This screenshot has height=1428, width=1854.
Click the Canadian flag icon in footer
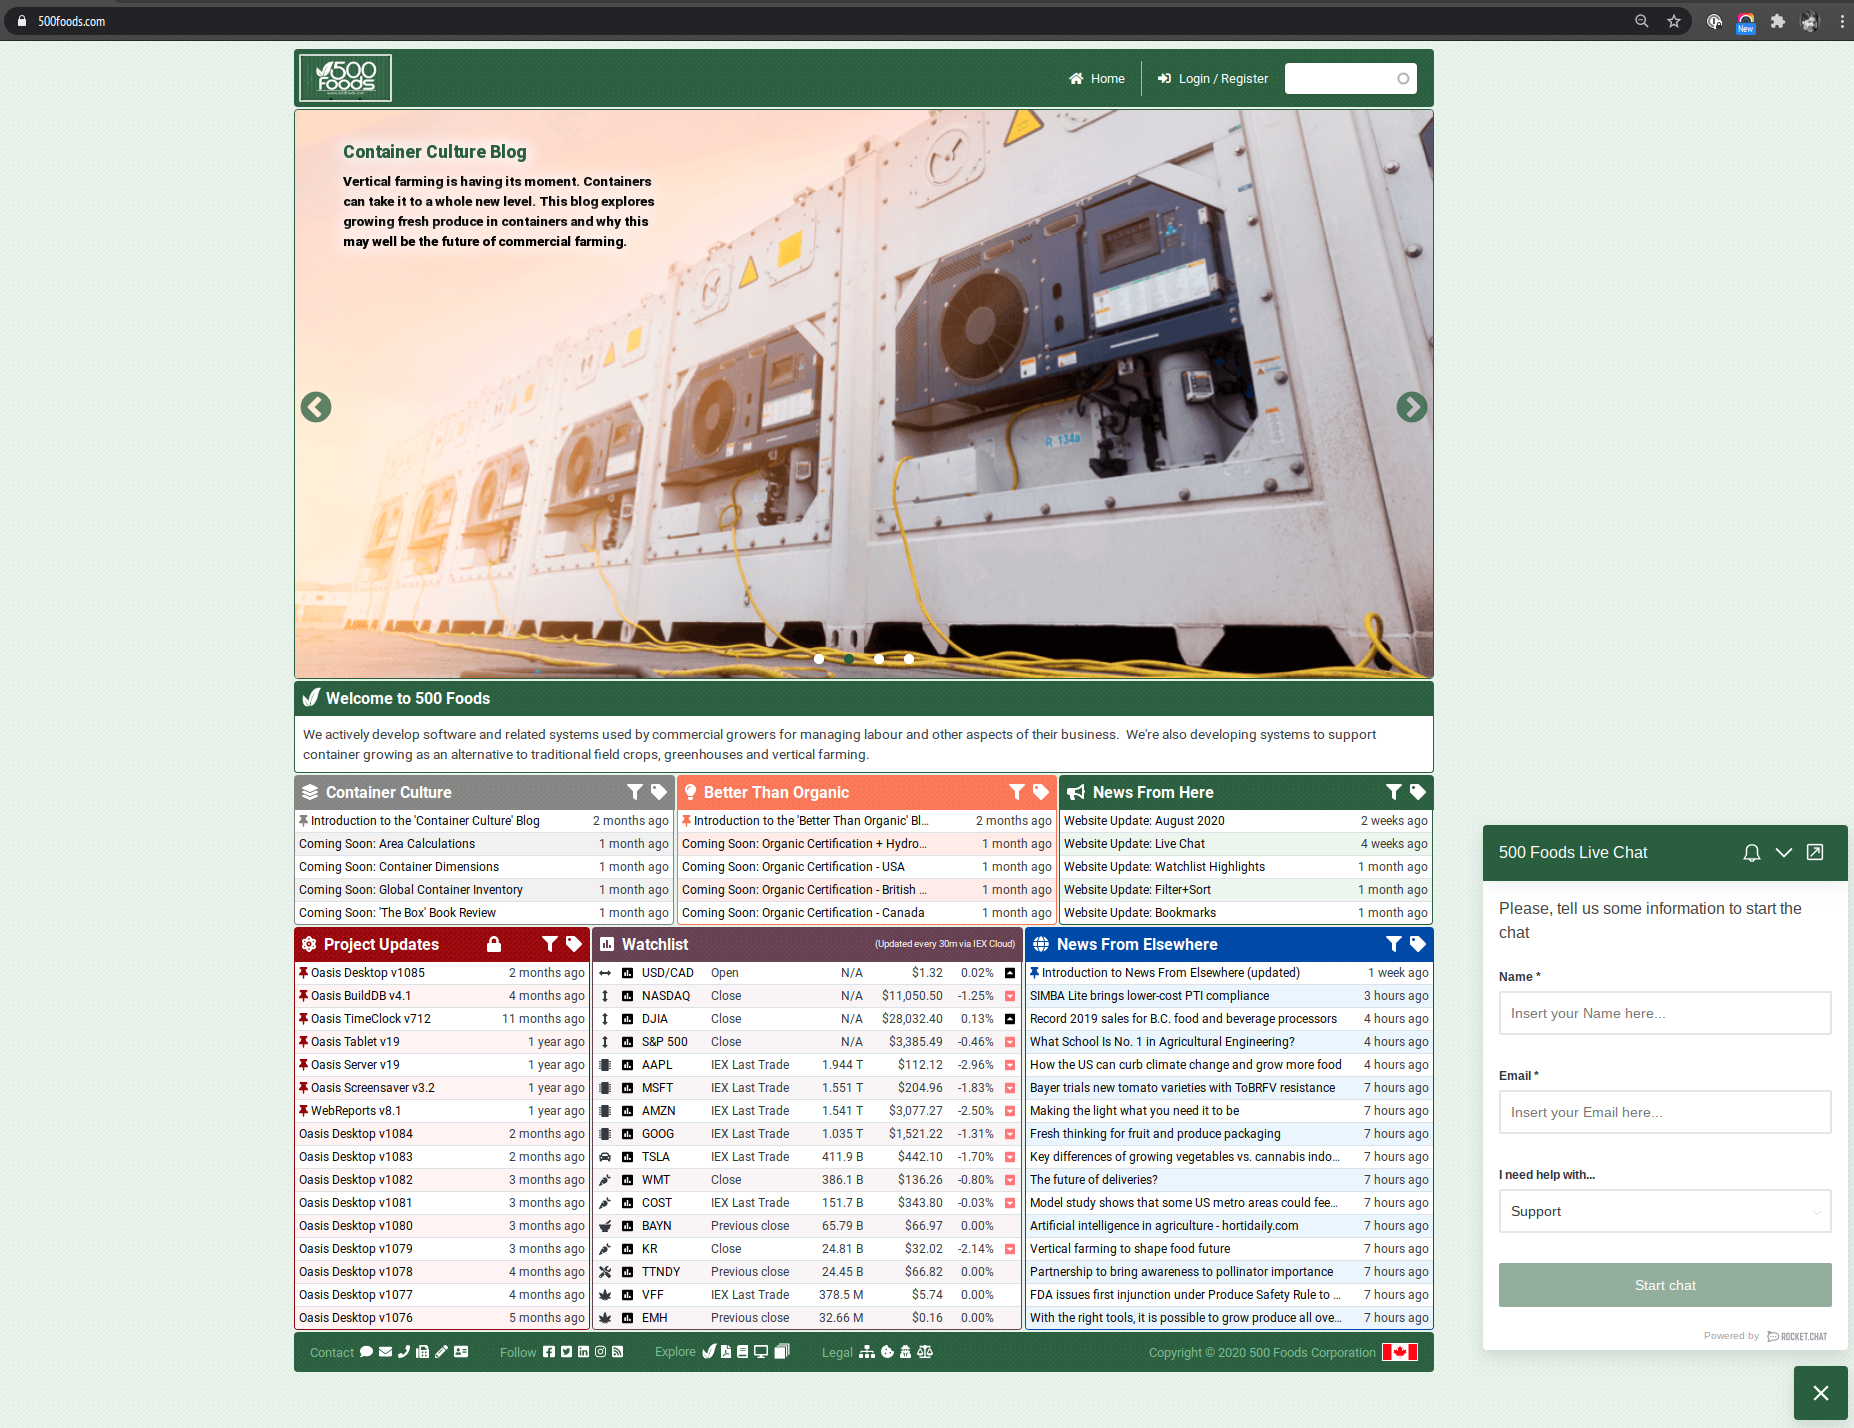coord(1400,1352)
